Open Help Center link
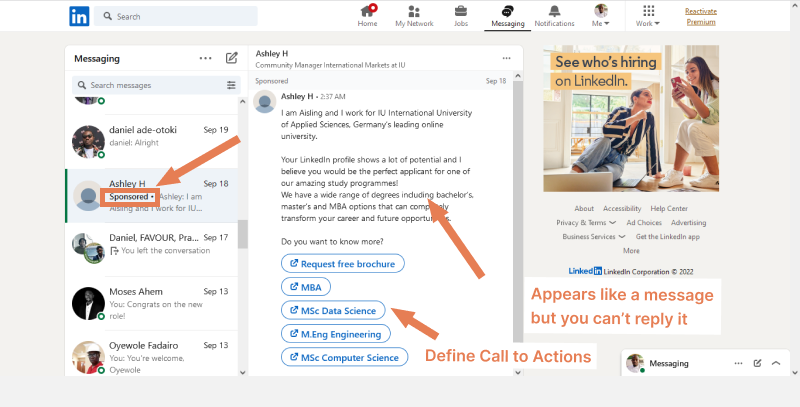Screen dimensions: 800x407 point(669,208)
